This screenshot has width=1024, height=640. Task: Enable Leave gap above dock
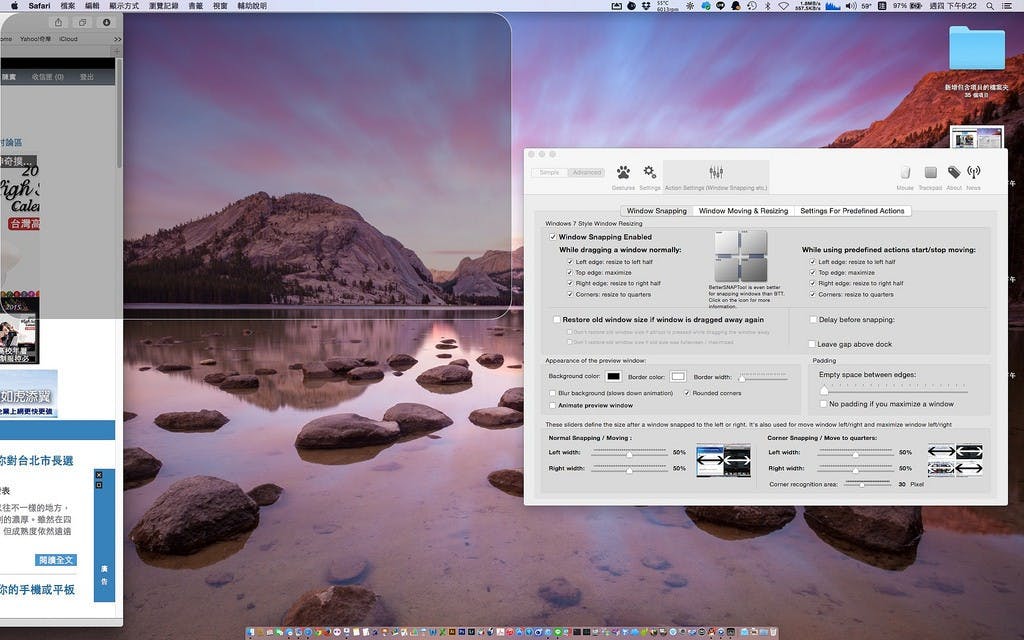pyautogui.click(x=812, y=344)
